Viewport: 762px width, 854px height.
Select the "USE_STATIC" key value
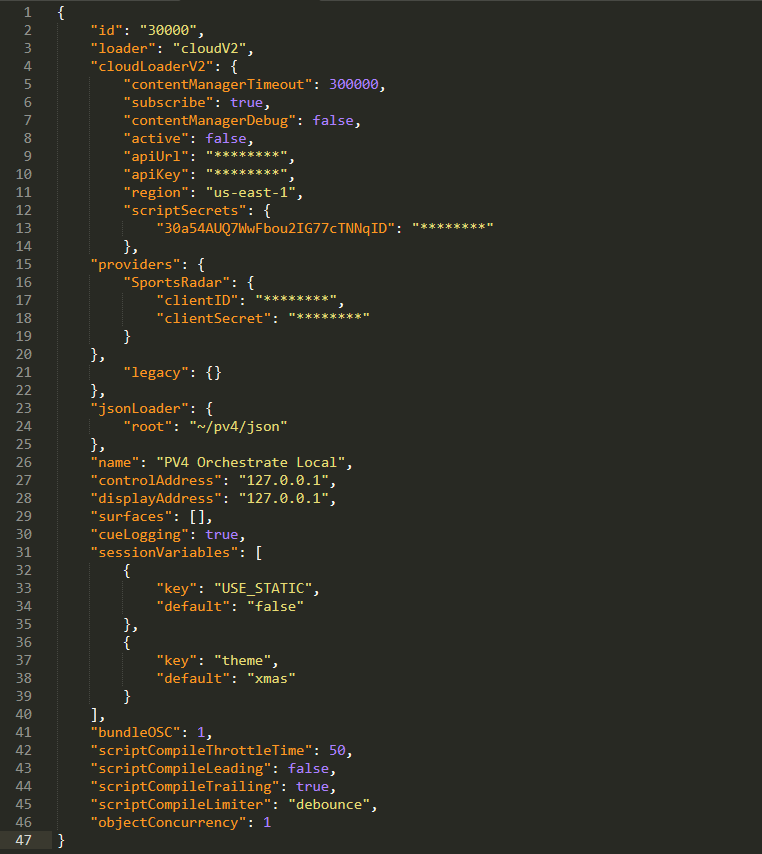pos(263,588)
